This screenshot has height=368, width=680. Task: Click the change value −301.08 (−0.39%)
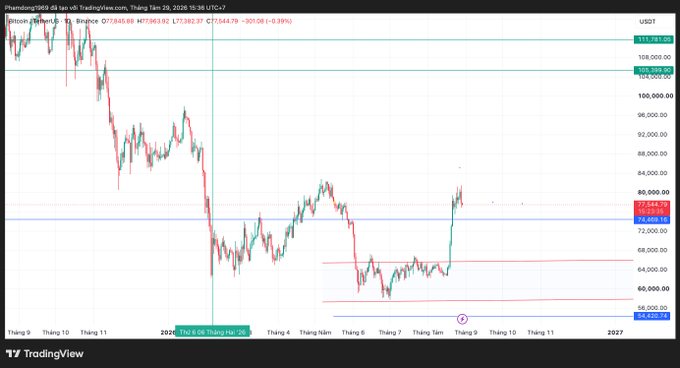tap(266, 21)
